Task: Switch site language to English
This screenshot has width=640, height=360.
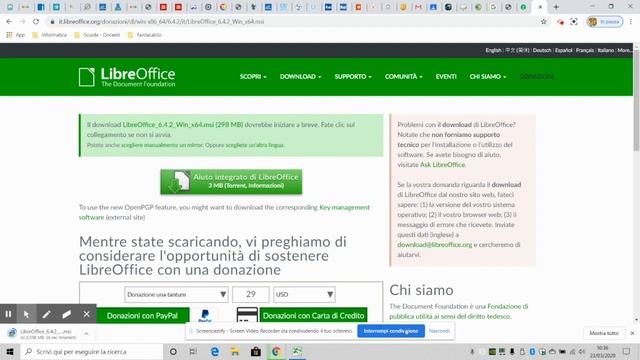Action: (493, 50)
